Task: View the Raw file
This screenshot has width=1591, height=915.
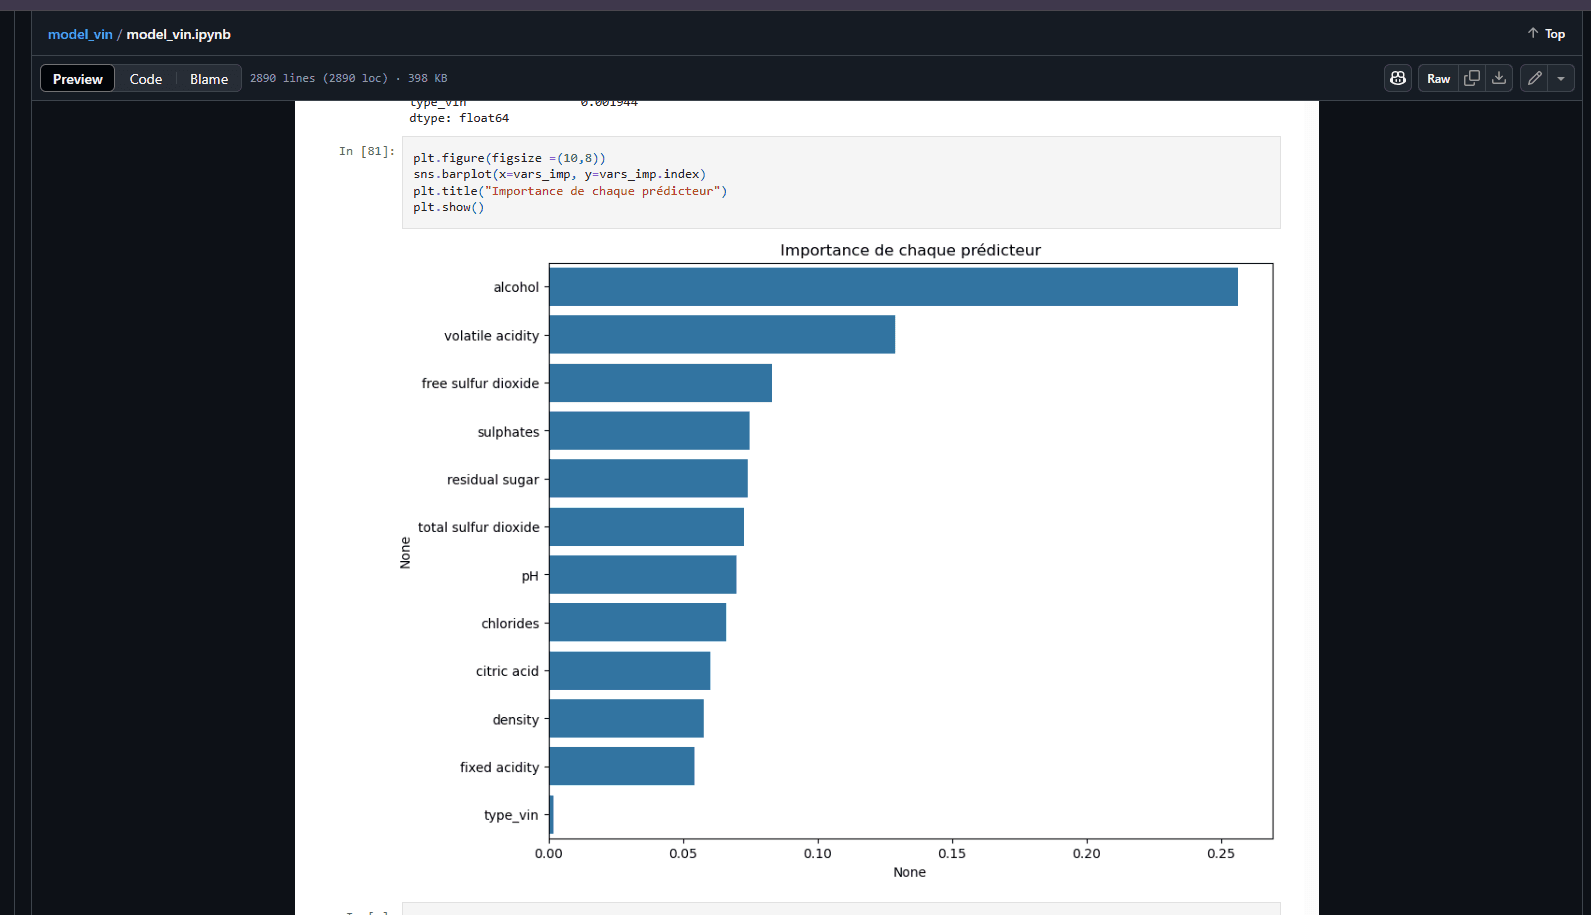Action: [x=1438, y=78]
